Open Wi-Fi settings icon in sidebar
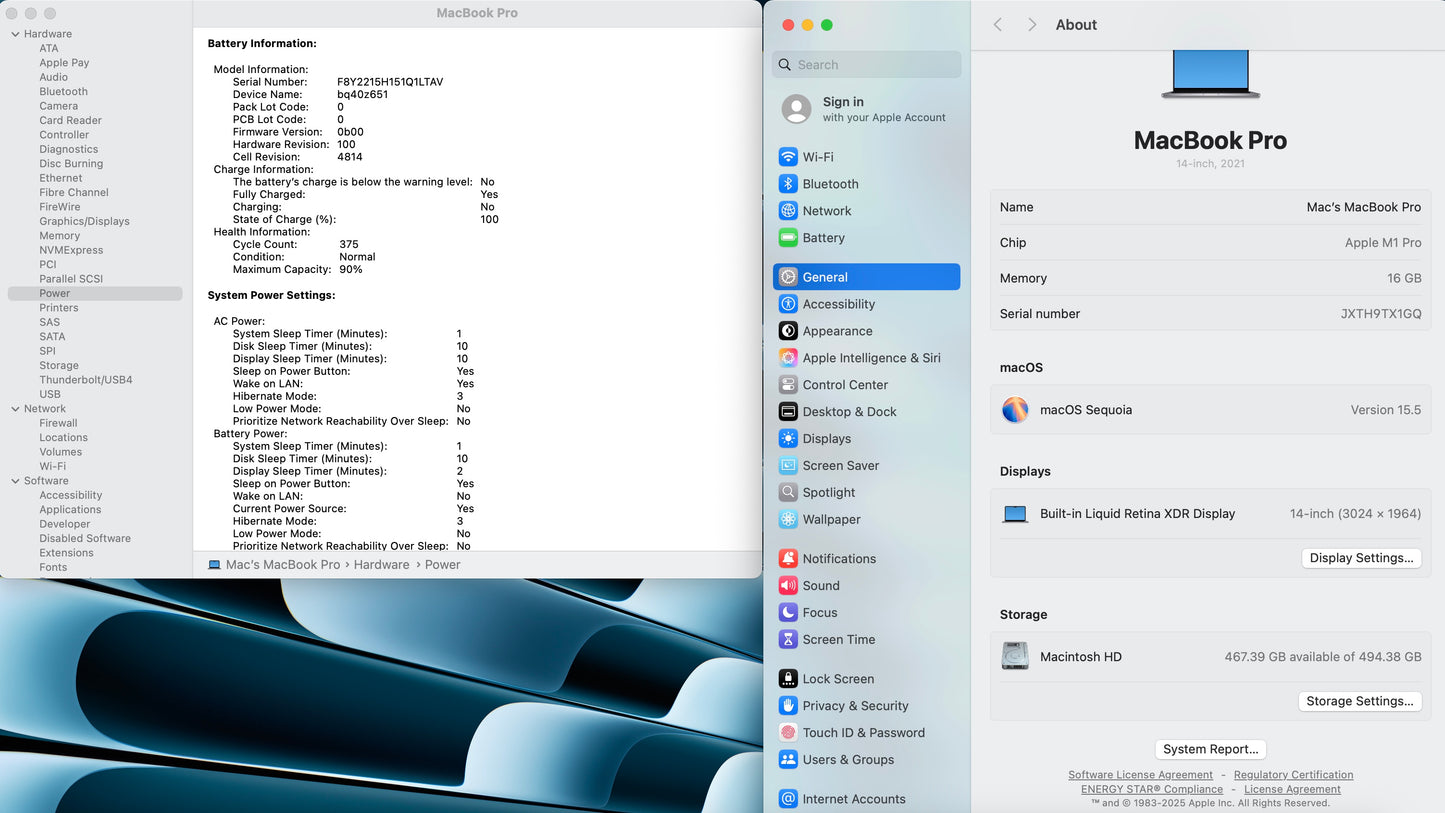Screen dimensions: 1445x813 788,157
